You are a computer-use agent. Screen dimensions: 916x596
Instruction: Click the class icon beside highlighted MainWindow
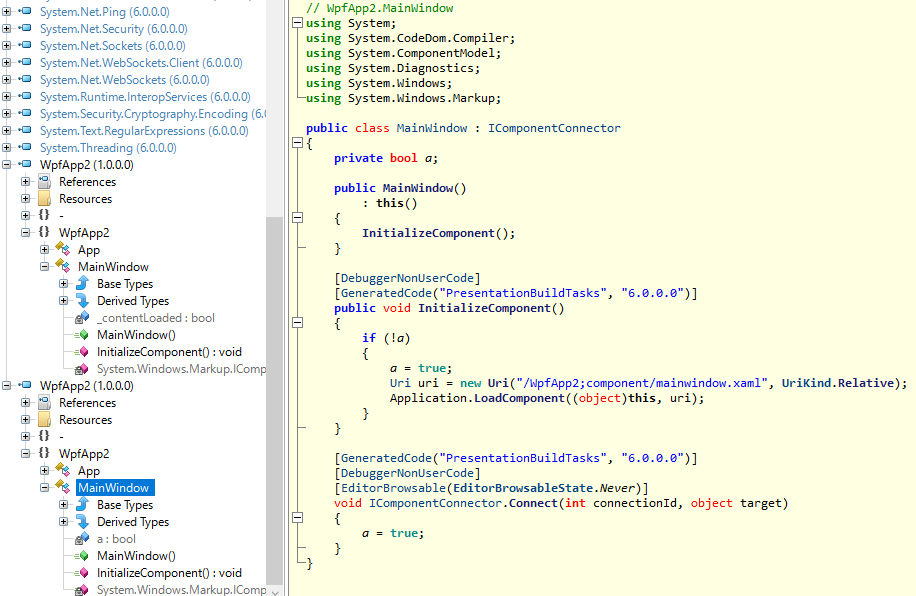(63, 487)
